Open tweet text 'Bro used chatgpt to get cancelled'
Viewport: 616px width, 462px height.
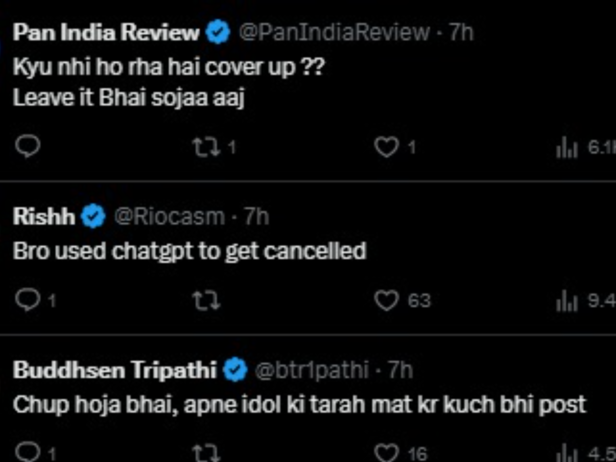(189, 251)
